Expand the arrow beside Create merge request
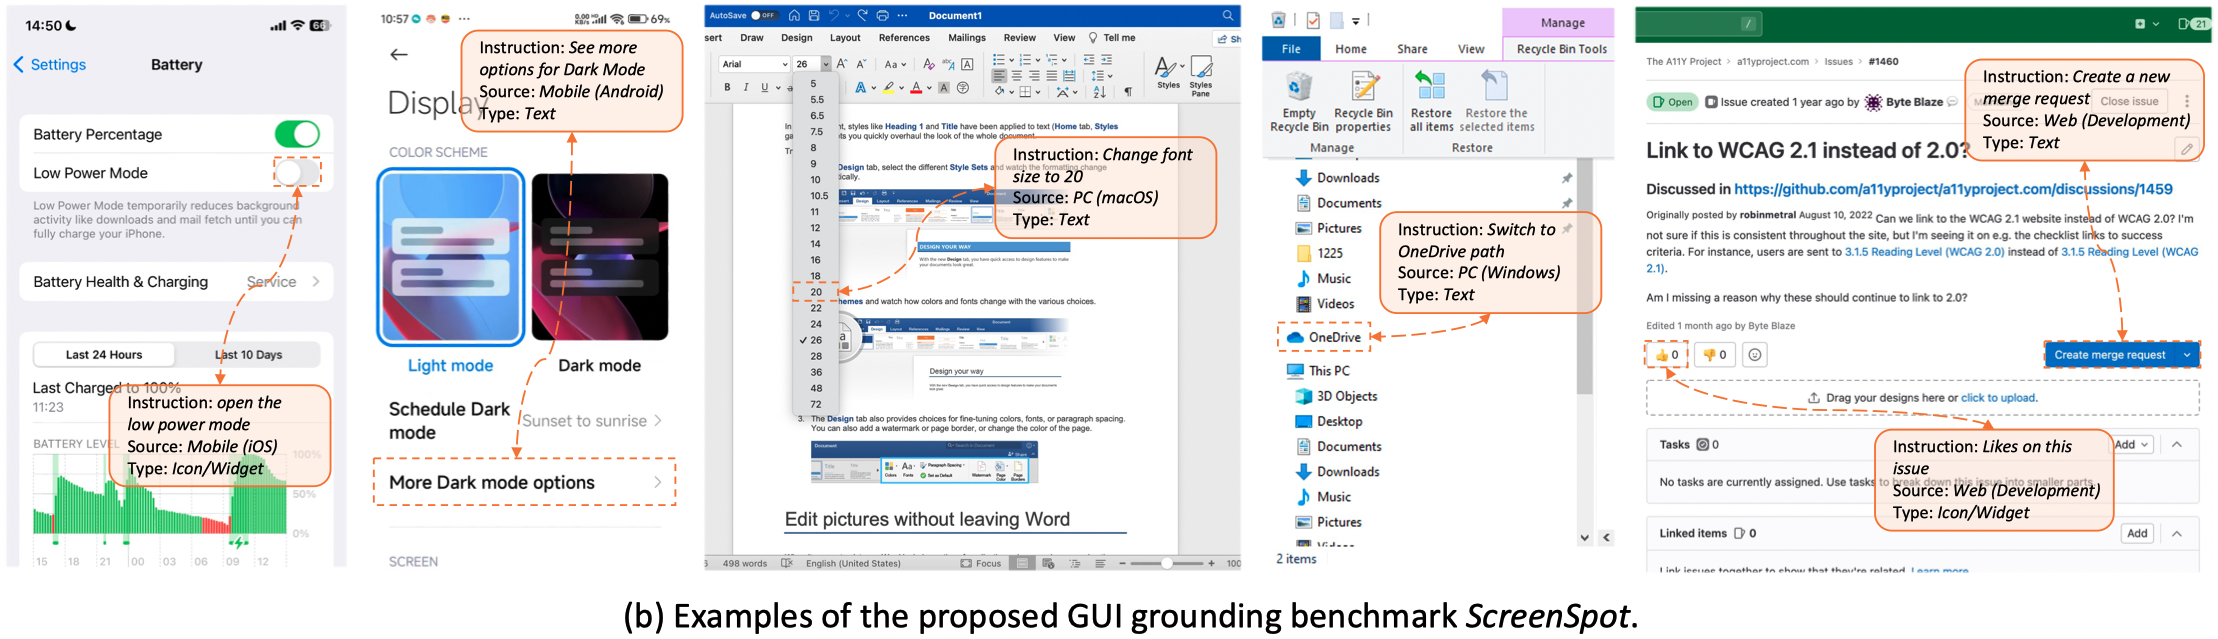Viewport: 2218px width, 639px height. (2187, 355)
